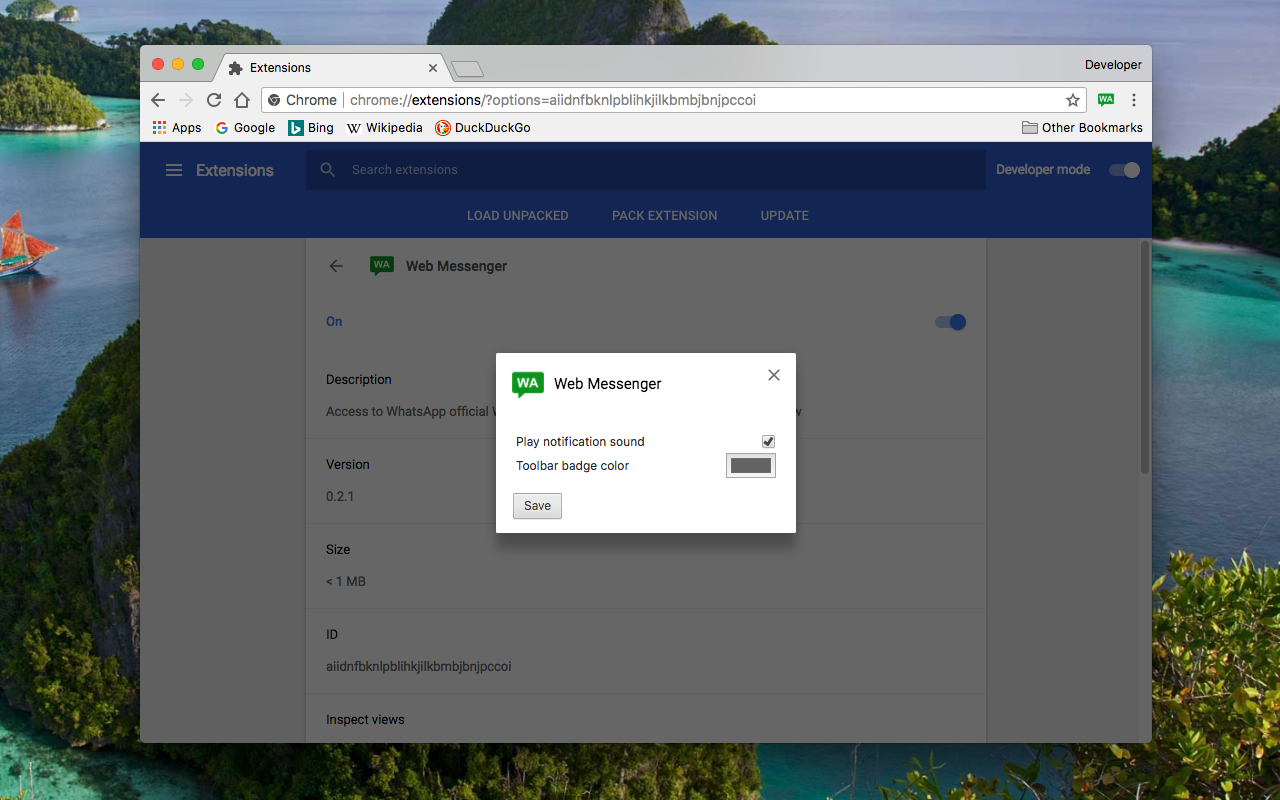Open the Apps shortcut on the bookmarks bar

click(176, 127)
